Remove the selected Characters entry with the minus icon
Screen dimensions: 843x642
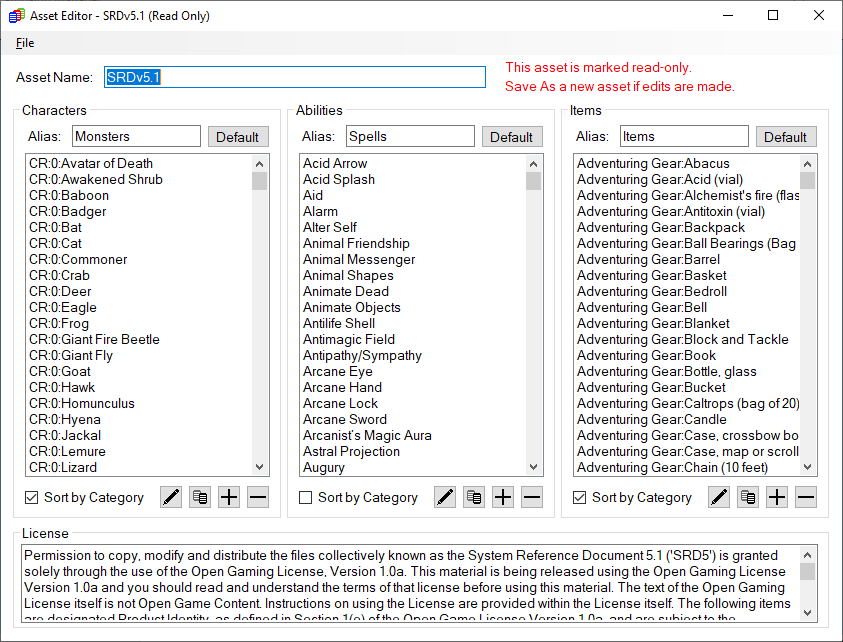pyautogui.click(x=258, y=497)
